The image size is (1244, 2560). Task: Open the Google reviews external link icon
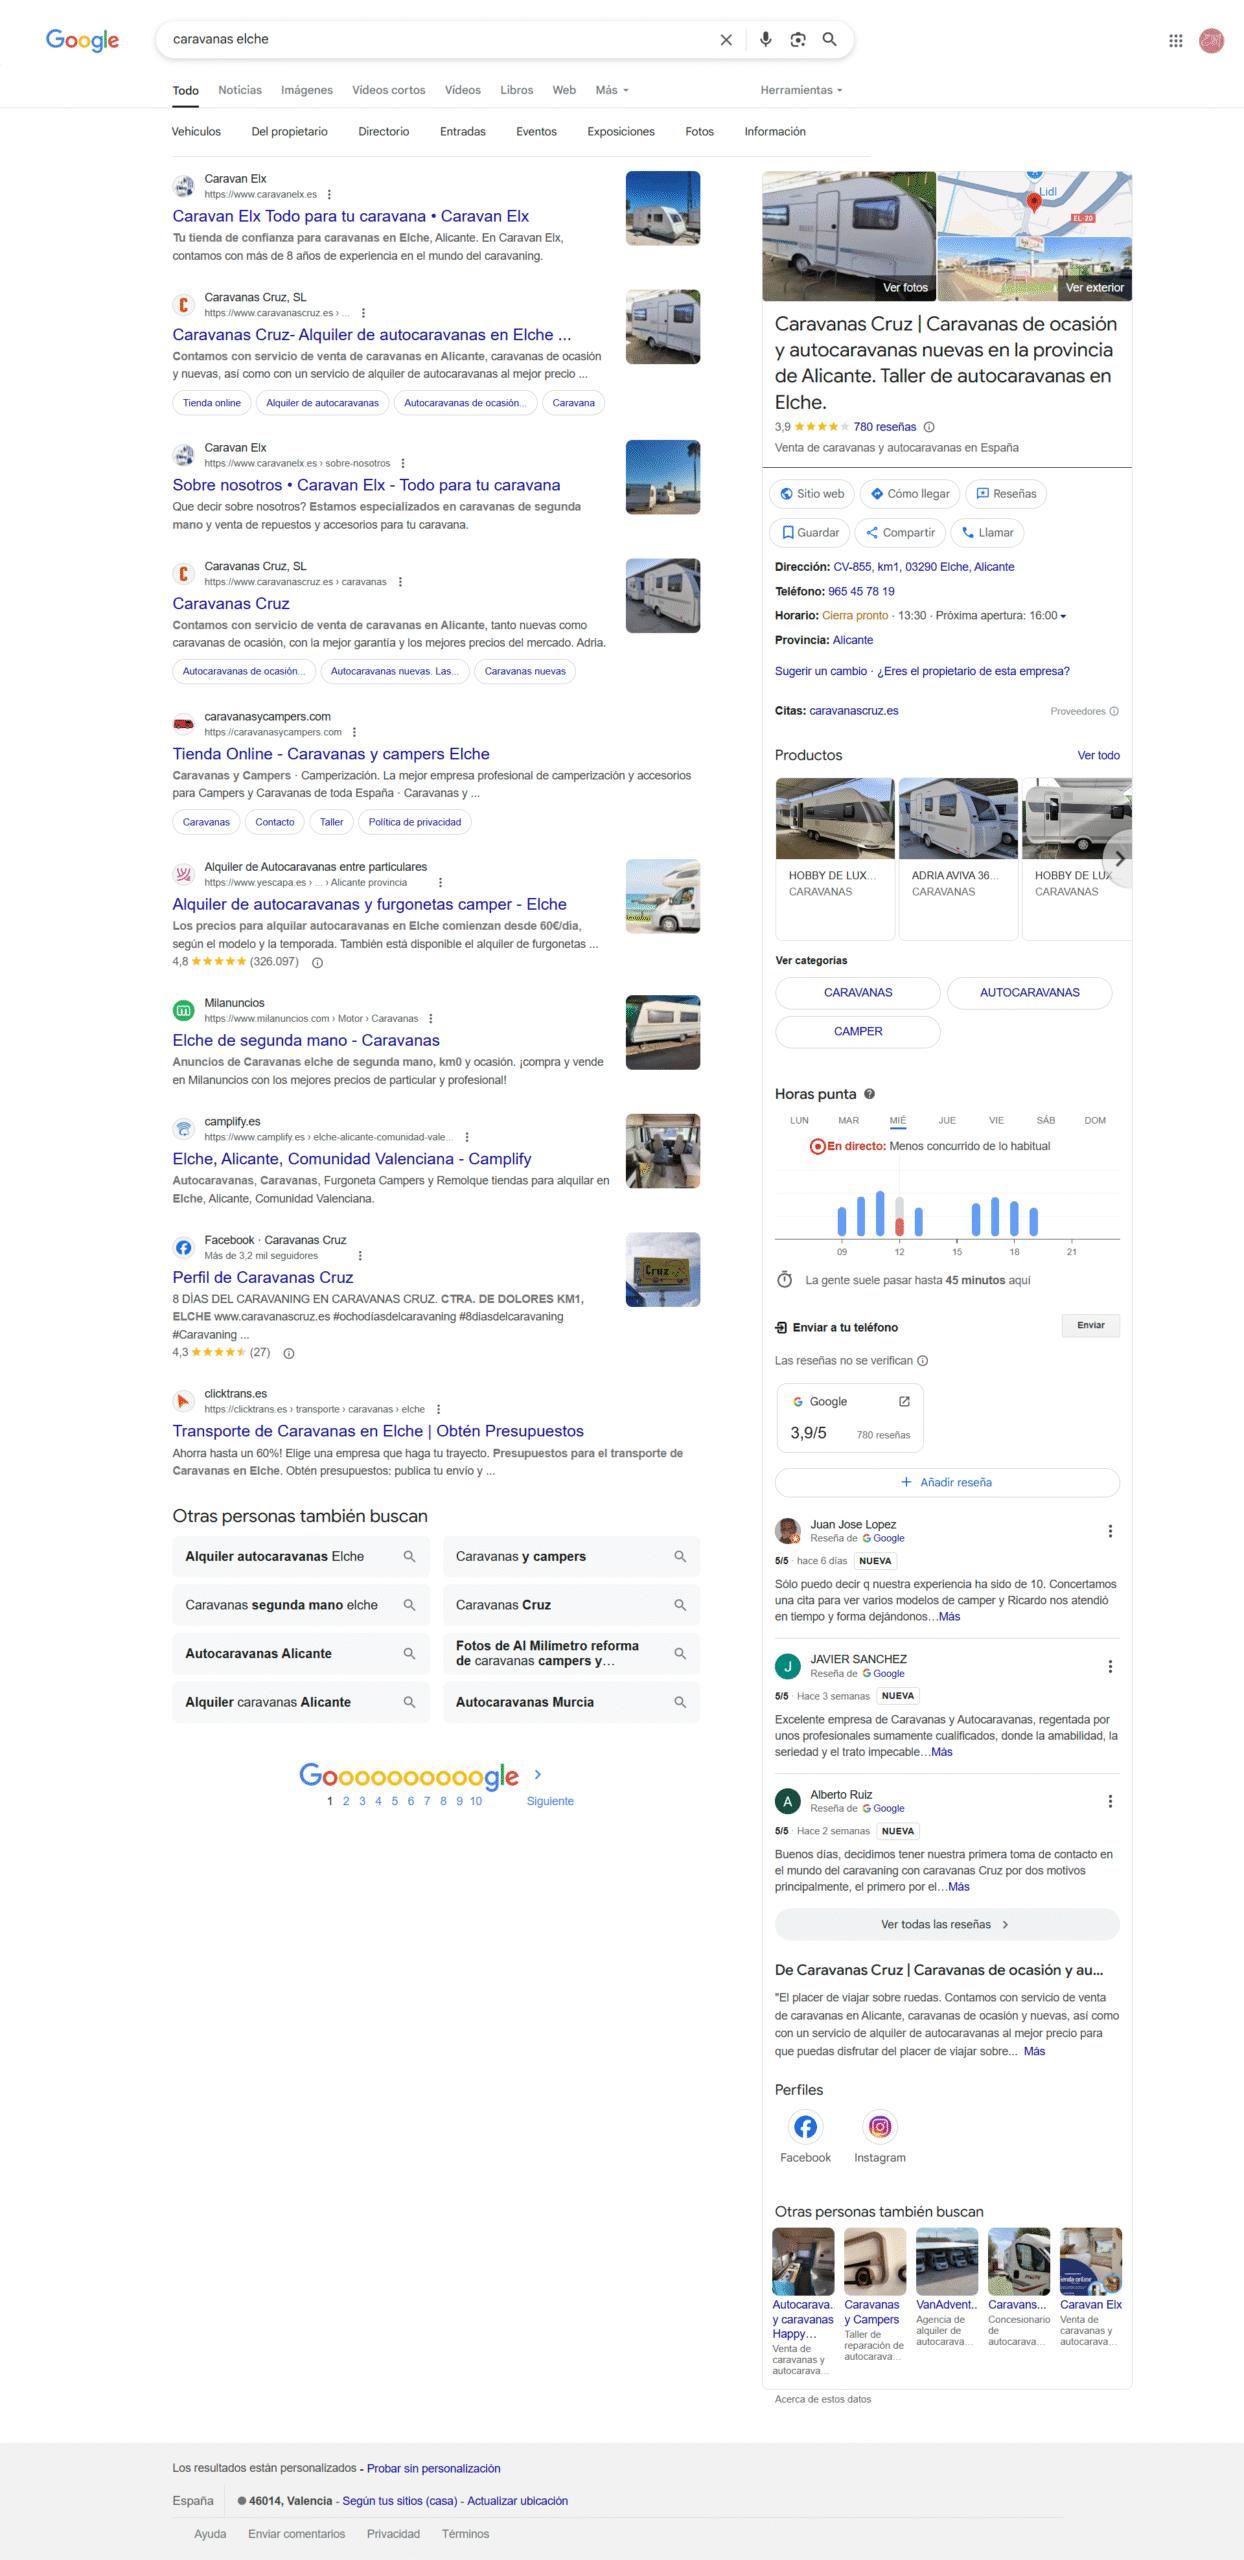coord(904,1401)
